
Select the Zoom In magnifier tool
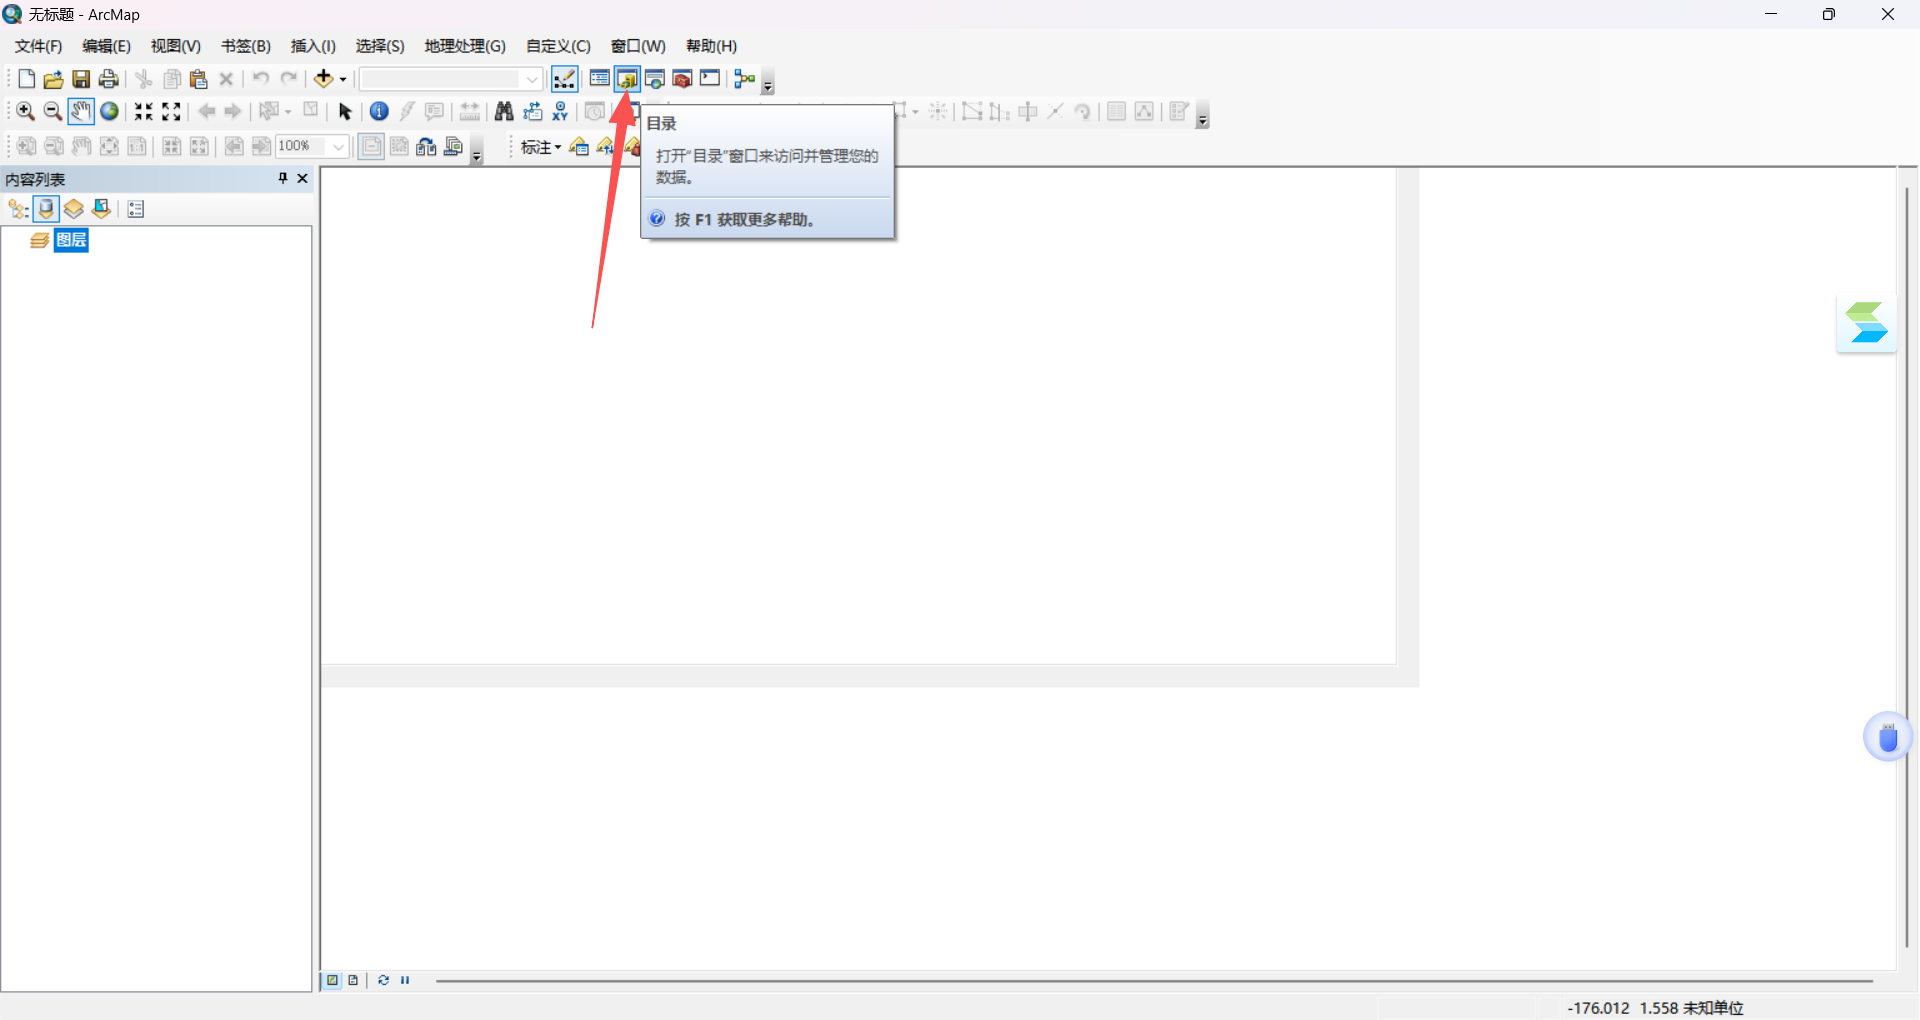(26, 111)
